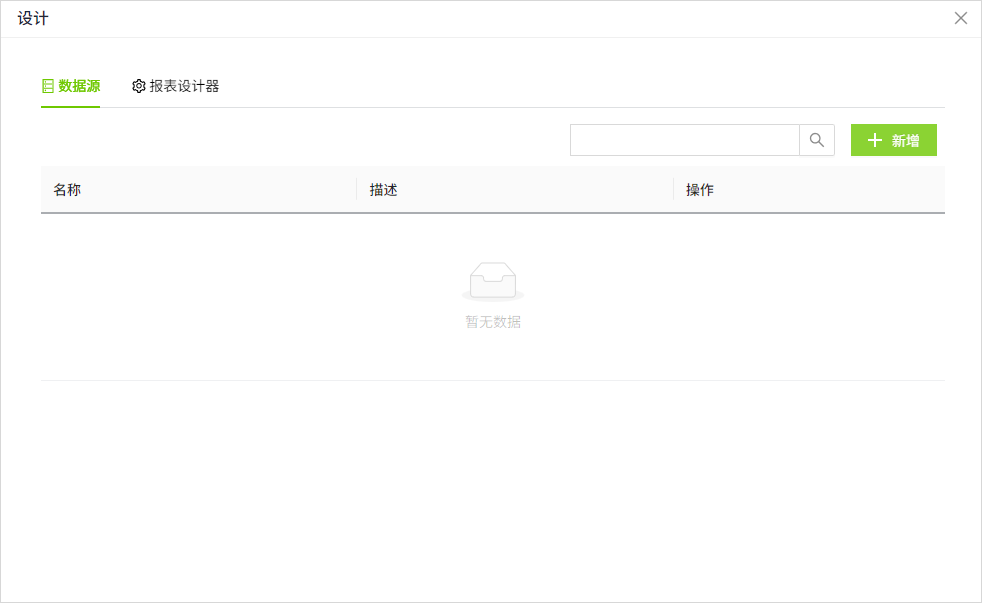This screenshot has width=982, height=603.
Task: Click divider between 描述 and 操作 columns
Action: tap(673, 190)
